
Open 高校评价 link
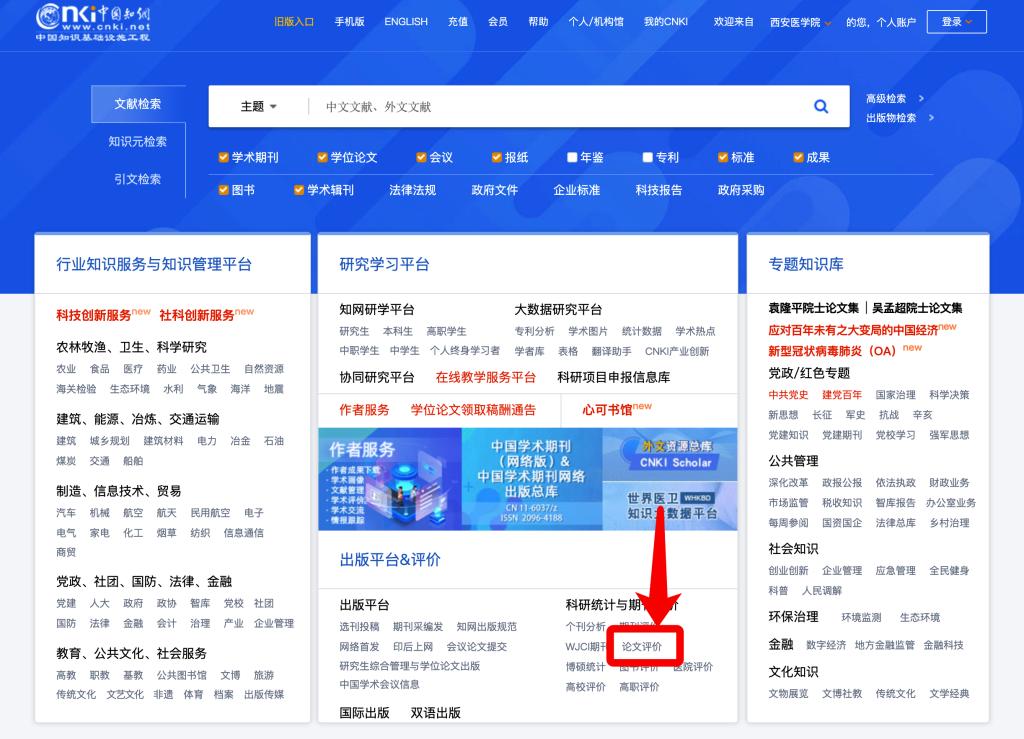pyautogui.click(x=586, y=687)
